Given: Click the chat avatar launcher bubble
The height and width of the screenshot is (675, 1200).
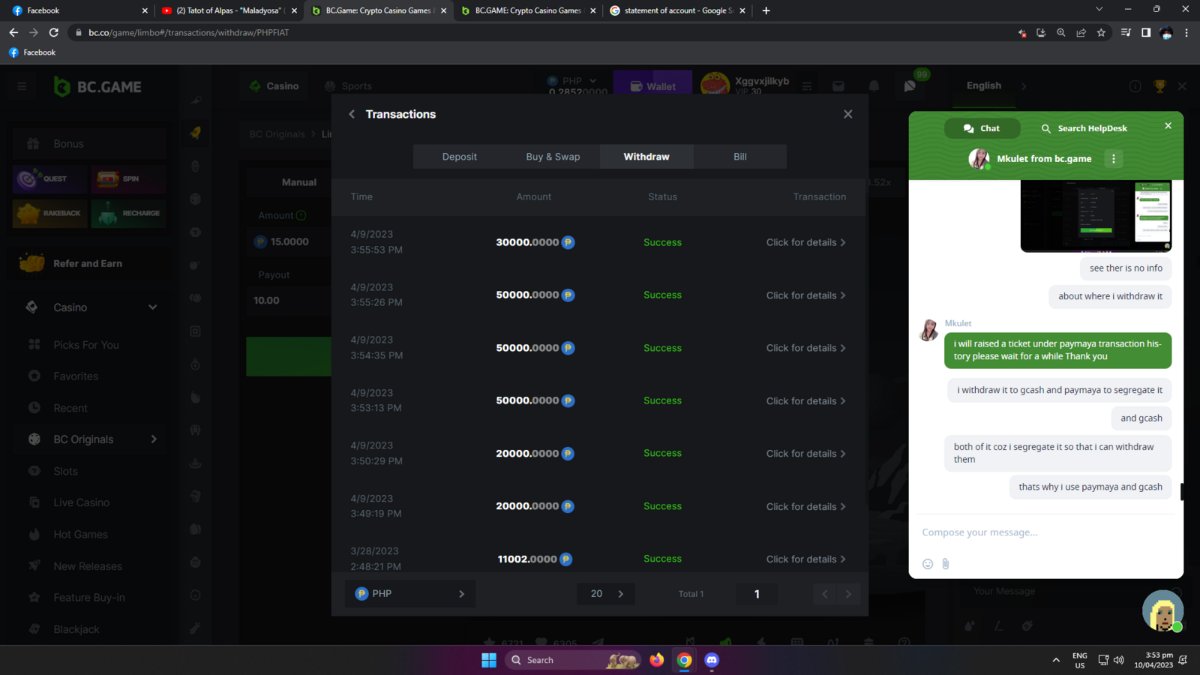Looking at the screenshot, I should (1162, 610).
